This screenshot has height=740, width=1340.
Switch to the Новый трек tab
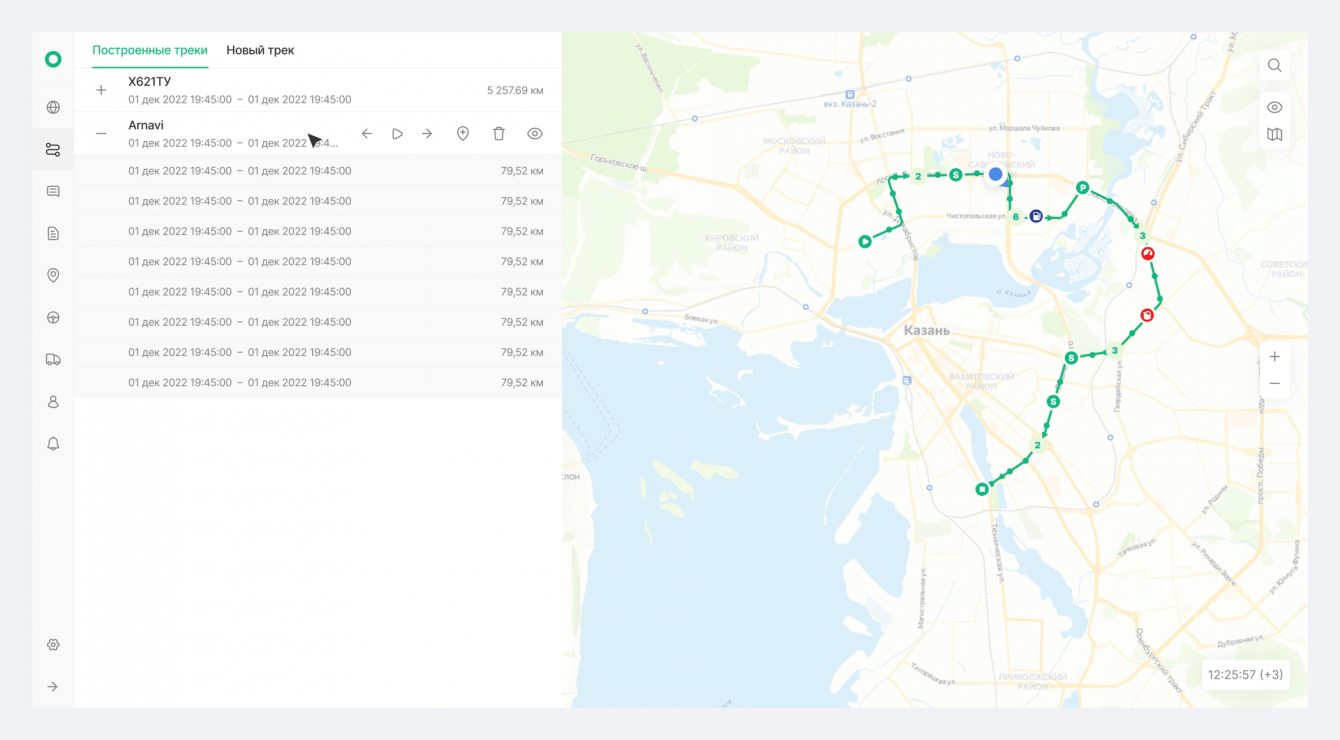(260, 50)
